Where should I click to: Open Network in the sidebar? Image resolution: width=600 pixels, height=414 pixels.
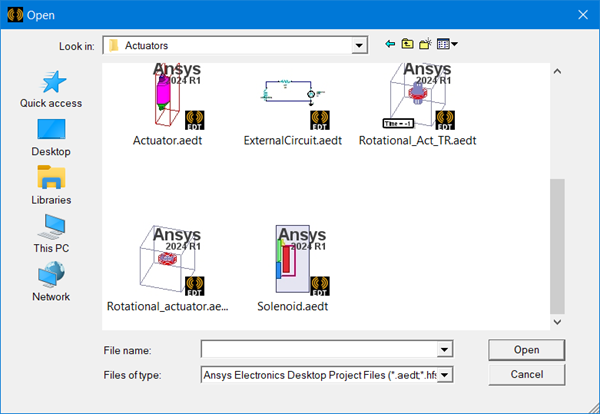[x=51, y=282]
